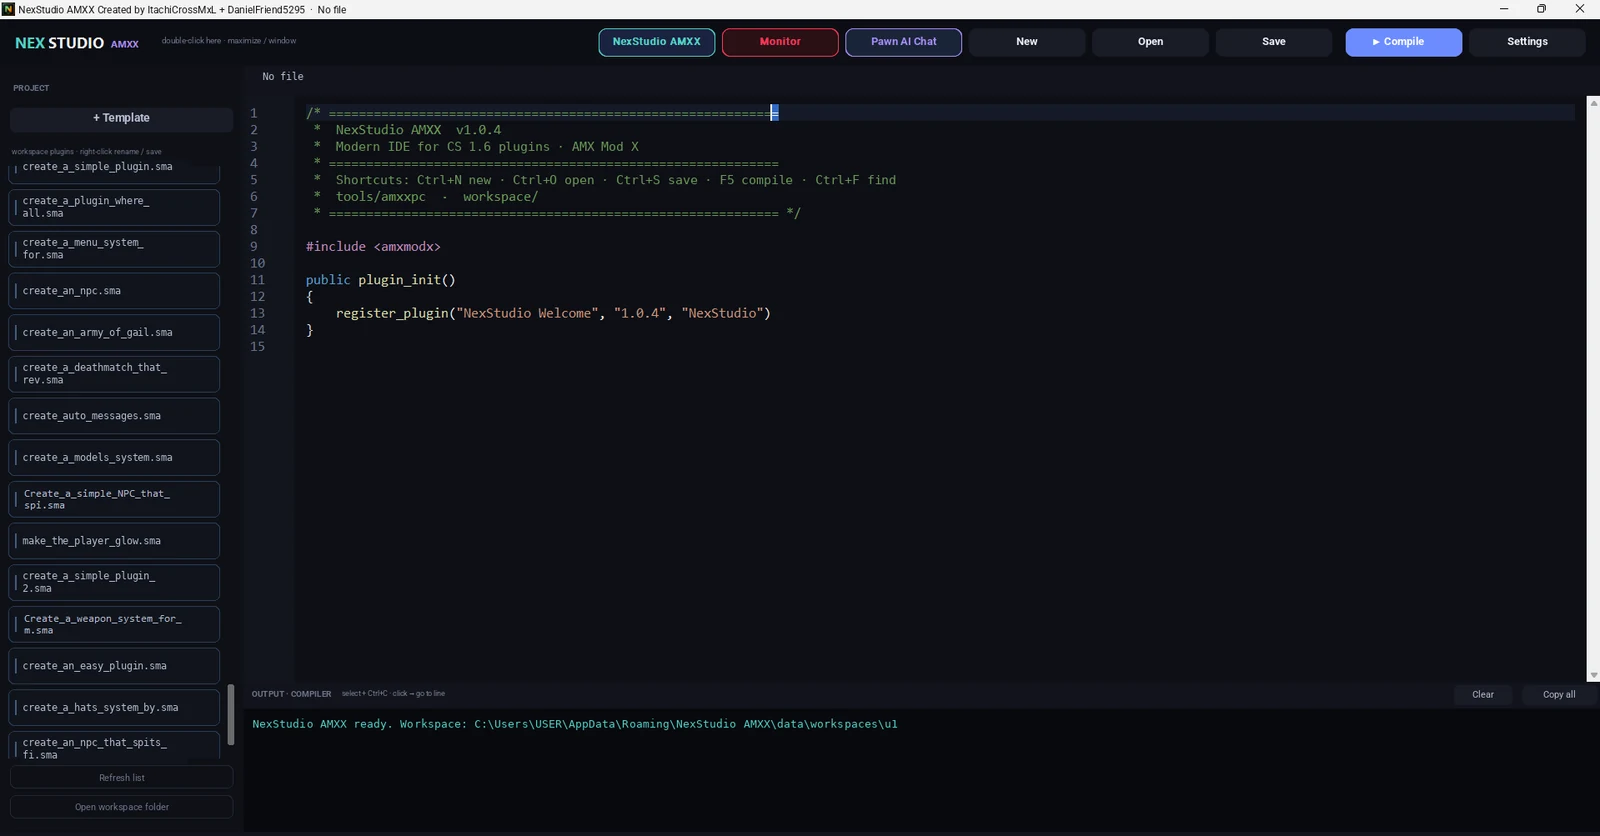
Task: Open create_an_npc.sma plugin file
Action: click(x=114, y=291)
